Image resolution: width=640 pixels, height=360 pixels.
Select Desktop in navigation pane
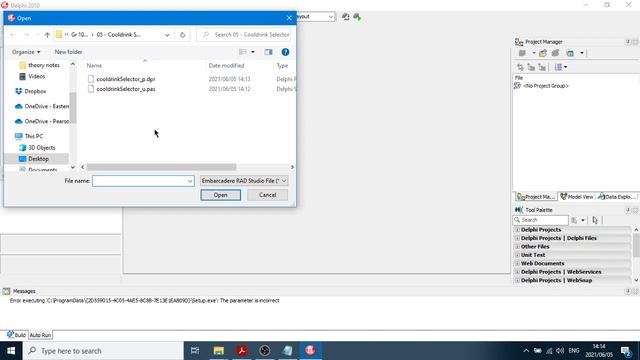[x=38, y=159]
